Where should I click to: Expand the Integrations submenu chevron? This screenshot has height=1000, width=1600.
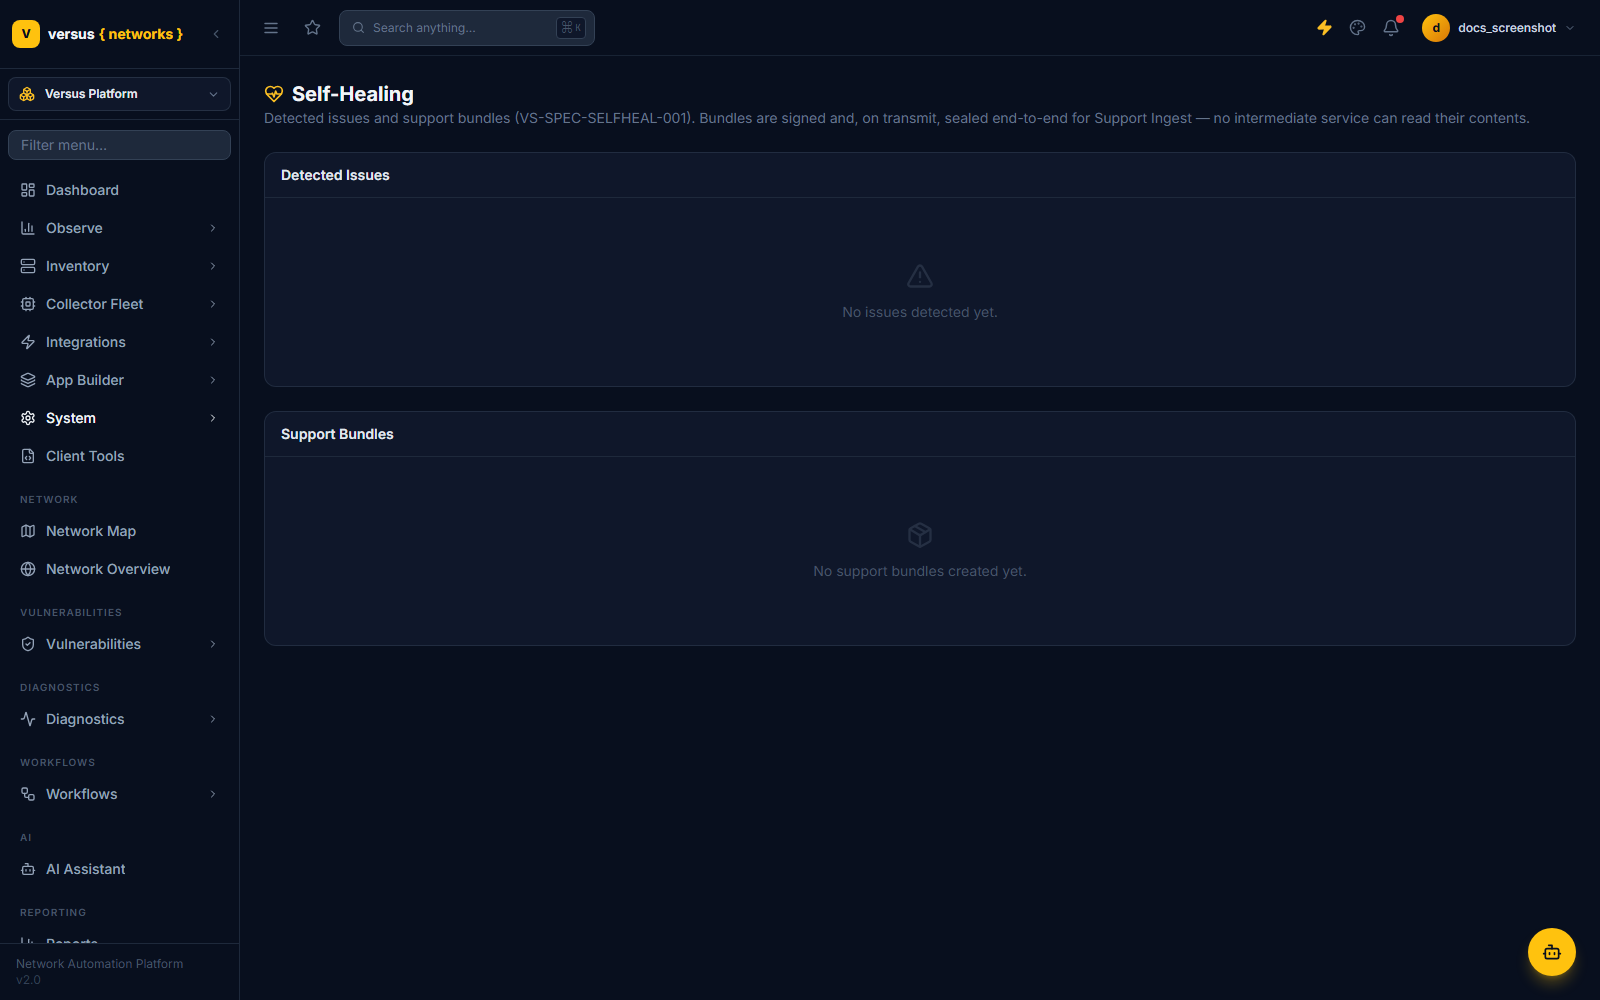pyautogui.click(x=213, y=342)
